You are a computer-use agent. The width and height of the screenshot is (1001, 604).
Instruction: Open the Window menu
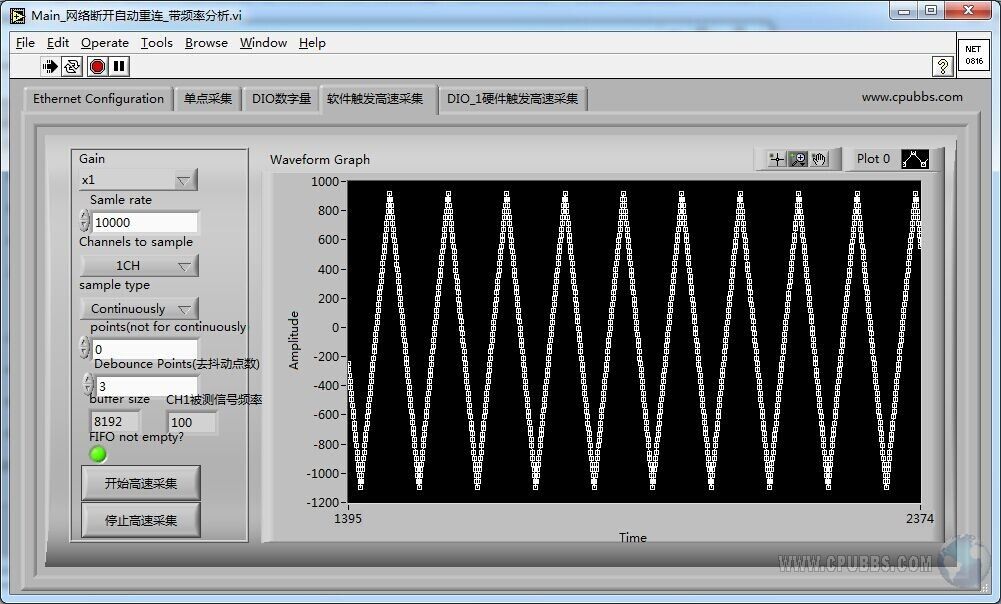pyautogui.click(x=263, y=43)
